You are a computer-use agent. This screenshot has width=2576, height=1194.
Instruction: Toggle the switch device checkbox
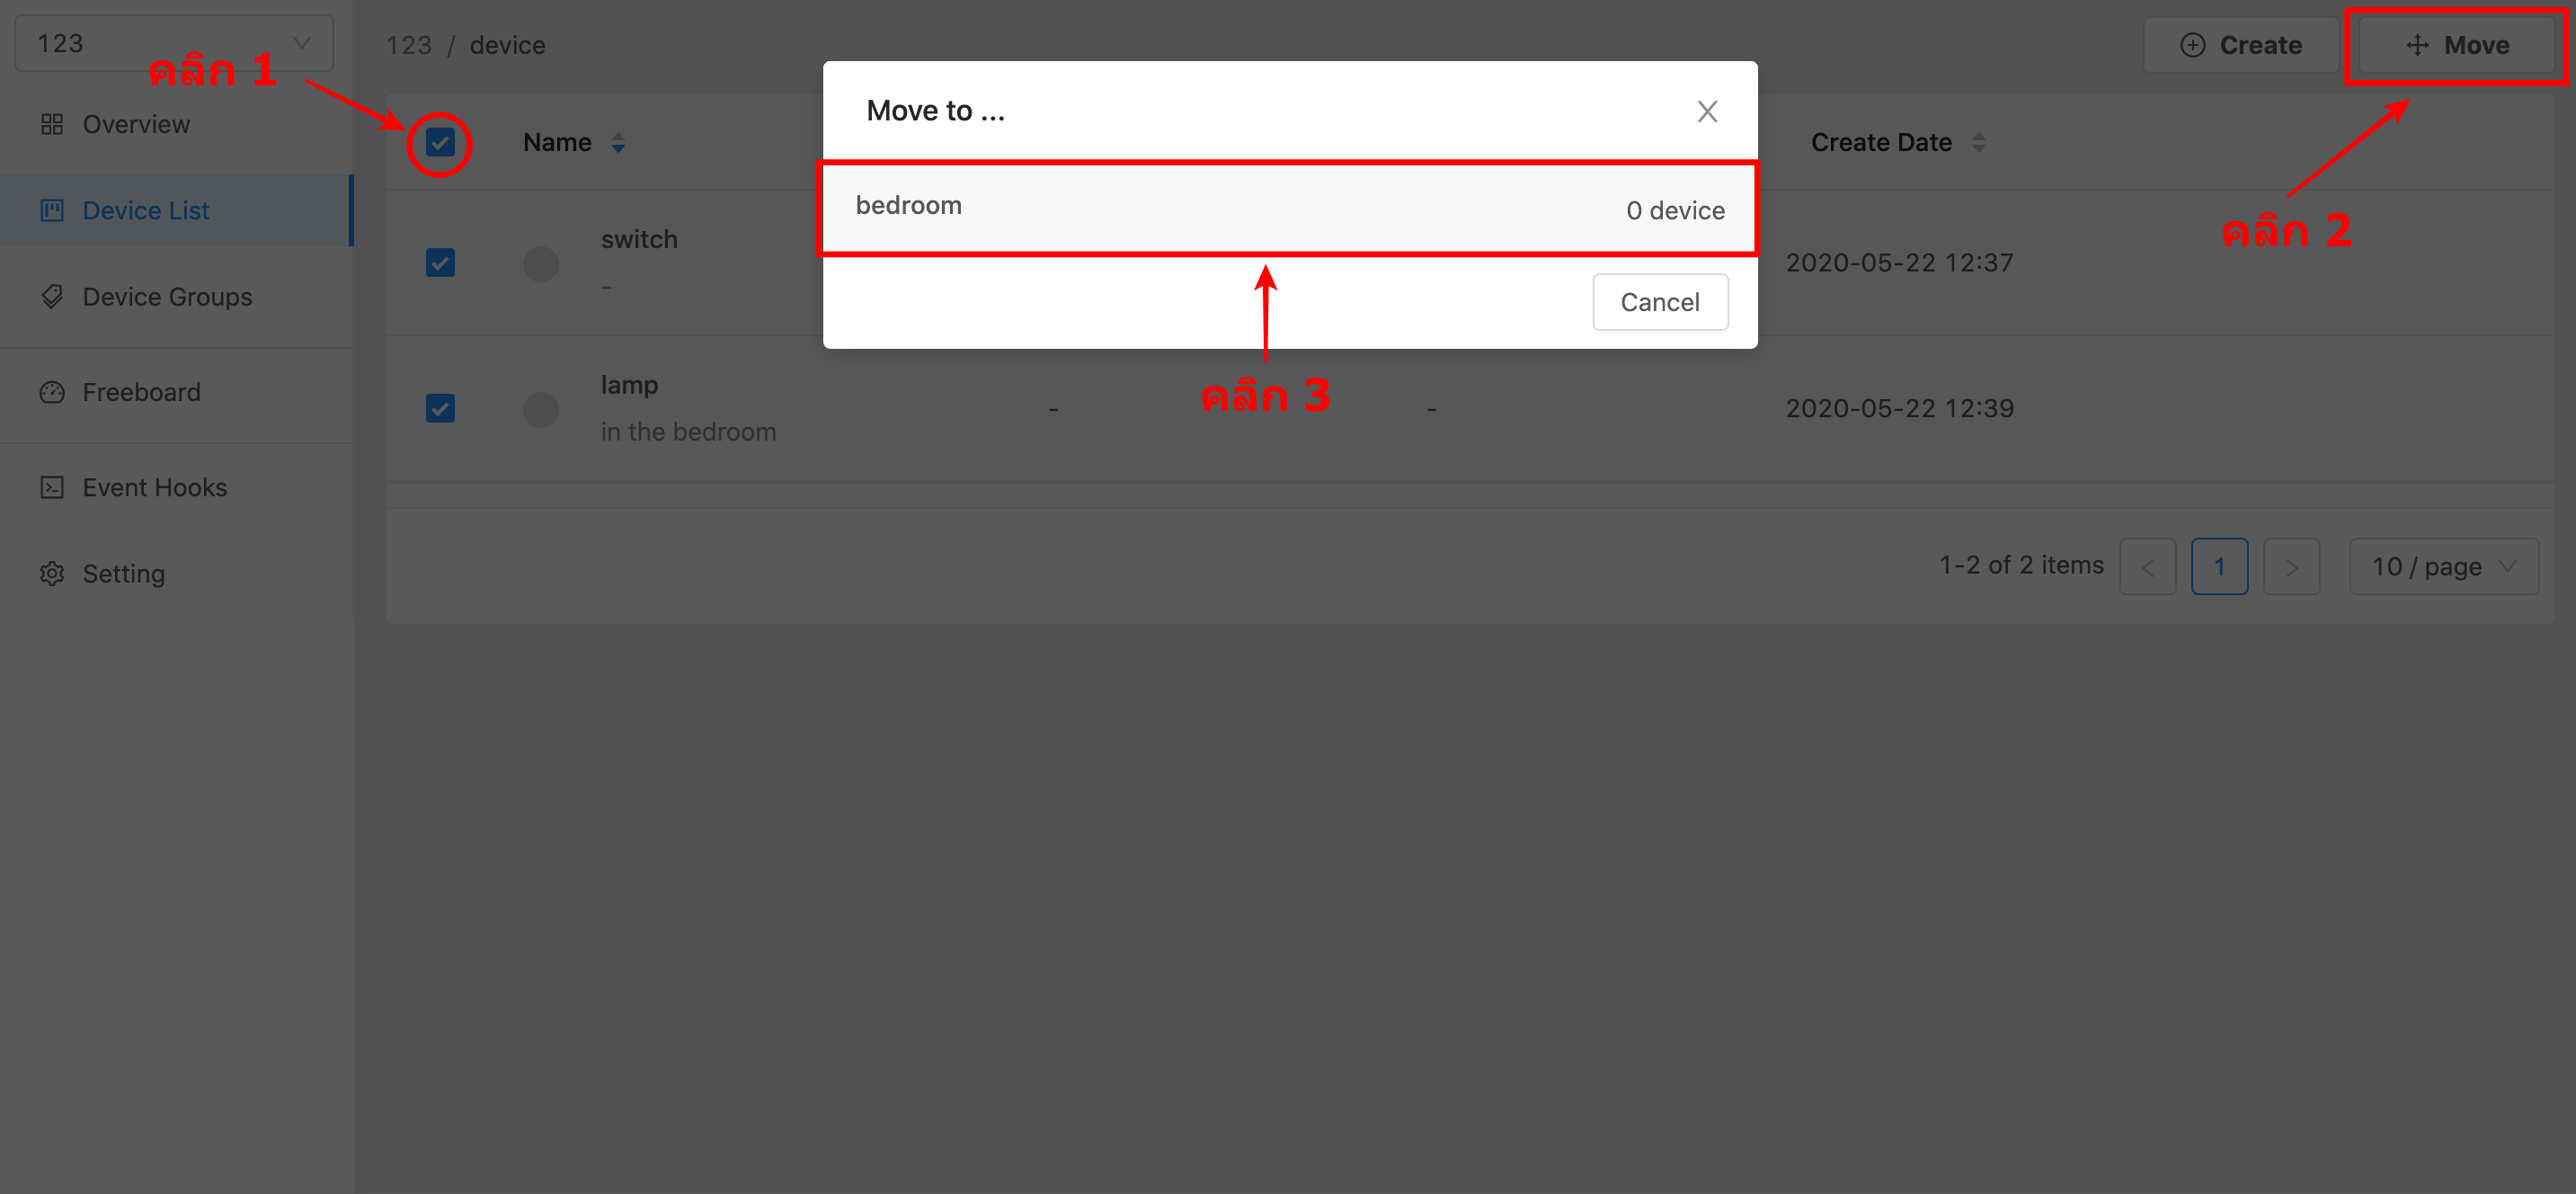[439, 263]
